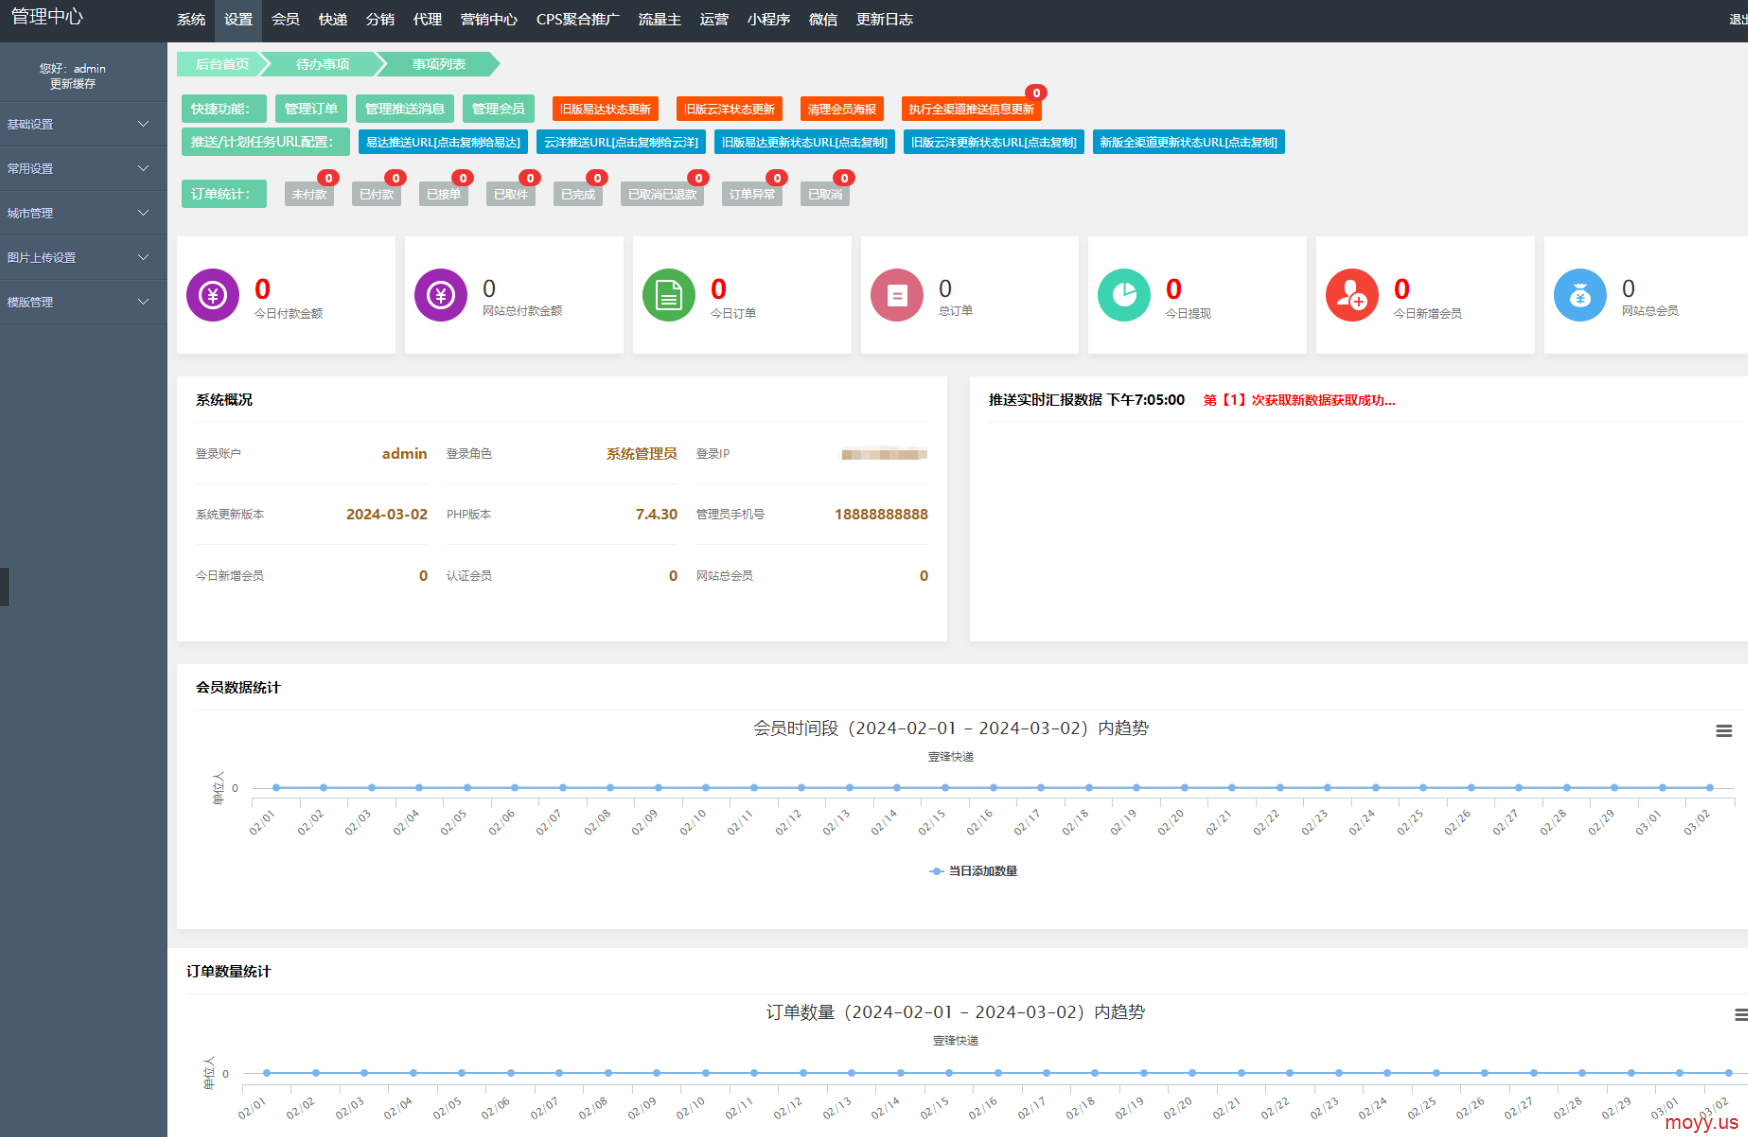The height and width of the screenshot is (1137, 1748).
Task: Open the 代理 top menu
Action: click(x=427, y=20)
